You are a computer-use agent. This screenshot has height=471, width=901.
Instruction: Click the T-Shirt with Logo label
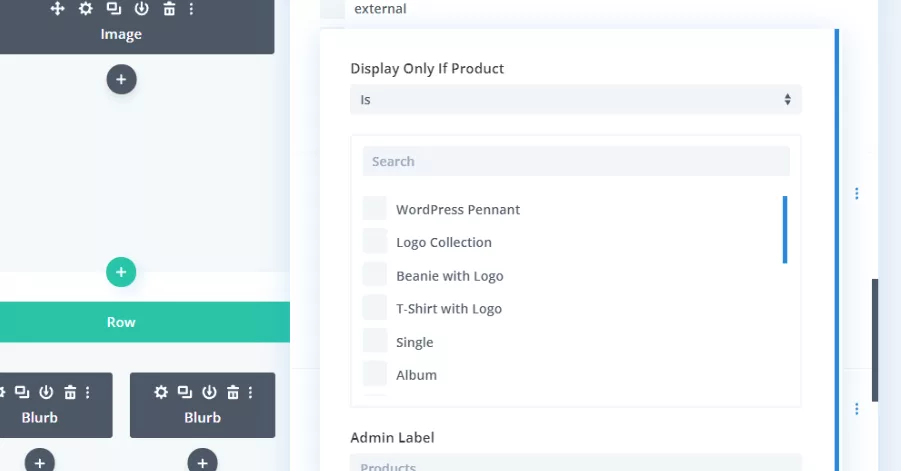(449, 309)
